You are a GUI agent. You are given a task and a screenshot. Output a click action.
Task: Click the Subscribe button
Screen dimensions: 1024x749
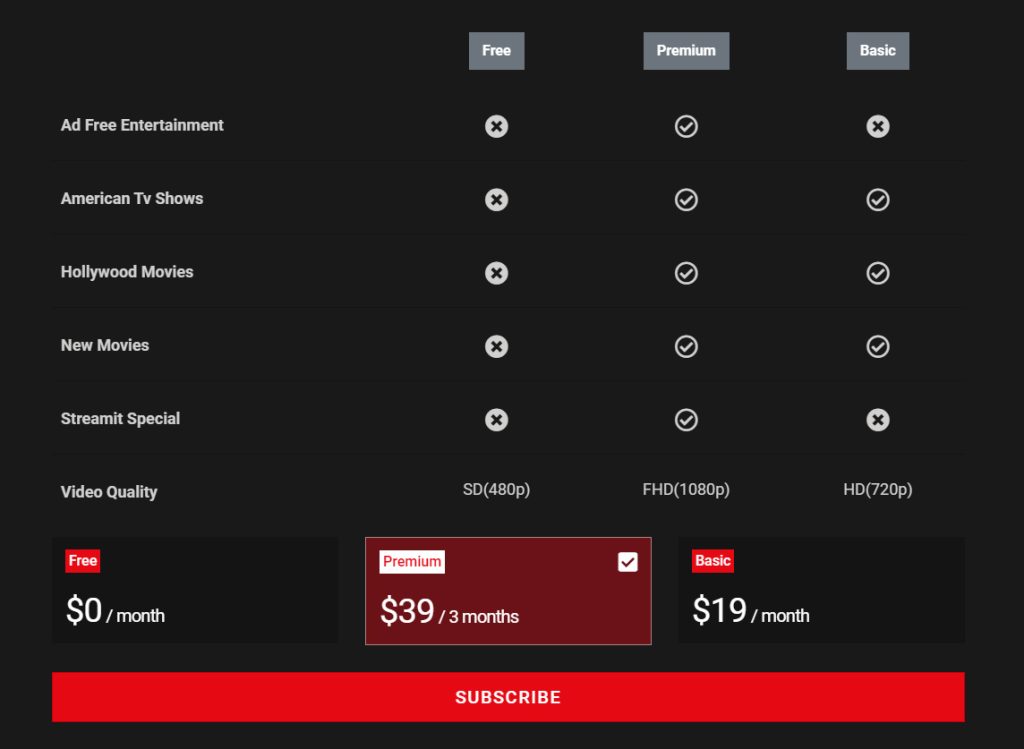click(x=508, y=697)
